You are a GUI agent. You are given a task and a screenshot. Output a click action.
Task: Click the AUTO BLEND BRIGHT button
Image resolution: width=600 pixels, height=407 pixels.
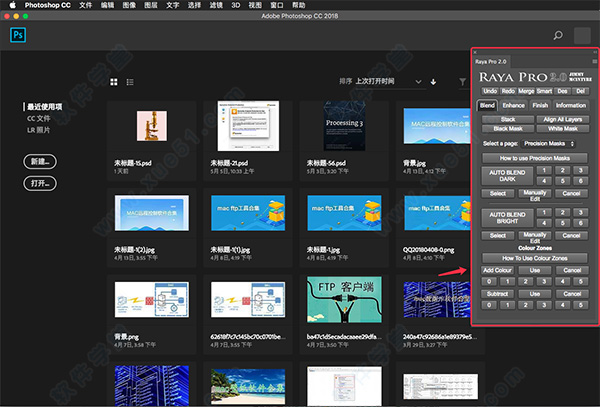(x=507, y=218)
